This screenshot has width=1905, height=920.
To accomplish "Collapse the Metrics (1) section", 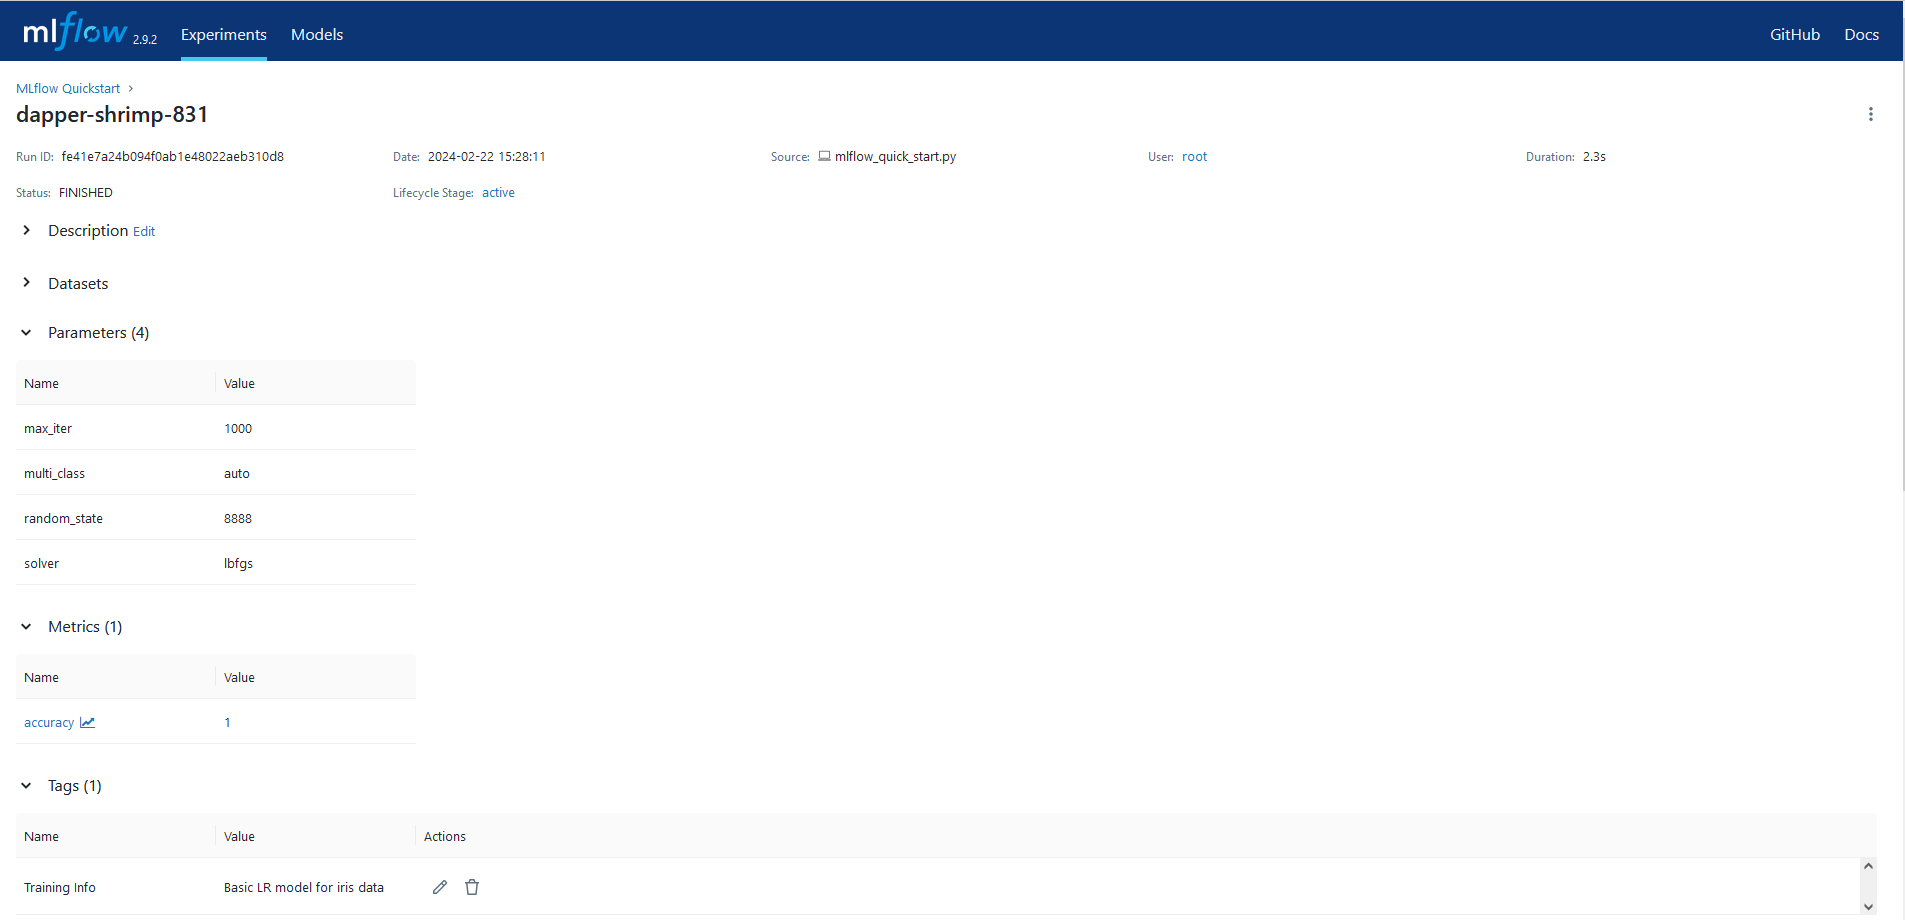I will click(x=26, y=627).
